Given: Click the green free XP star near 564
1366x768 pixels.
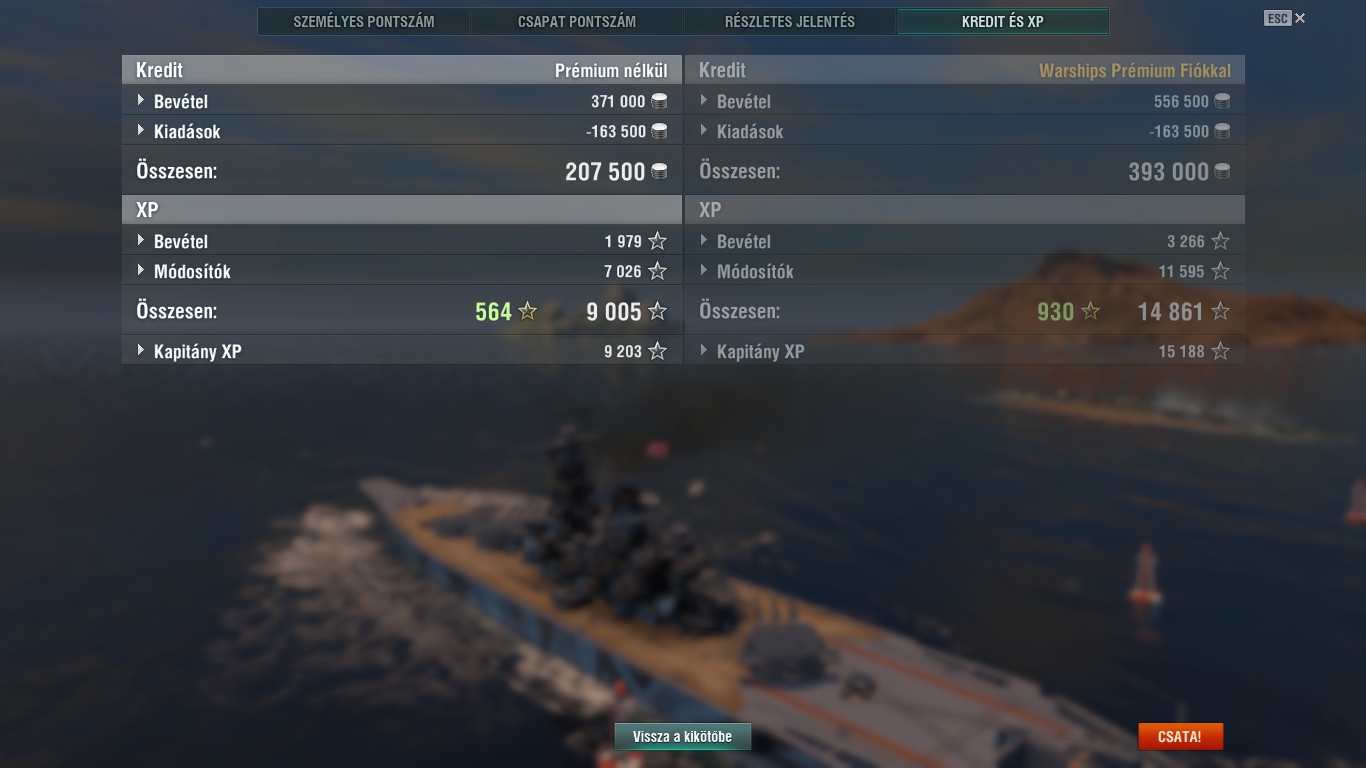Looking at the screenshot, I should [528, 311].
